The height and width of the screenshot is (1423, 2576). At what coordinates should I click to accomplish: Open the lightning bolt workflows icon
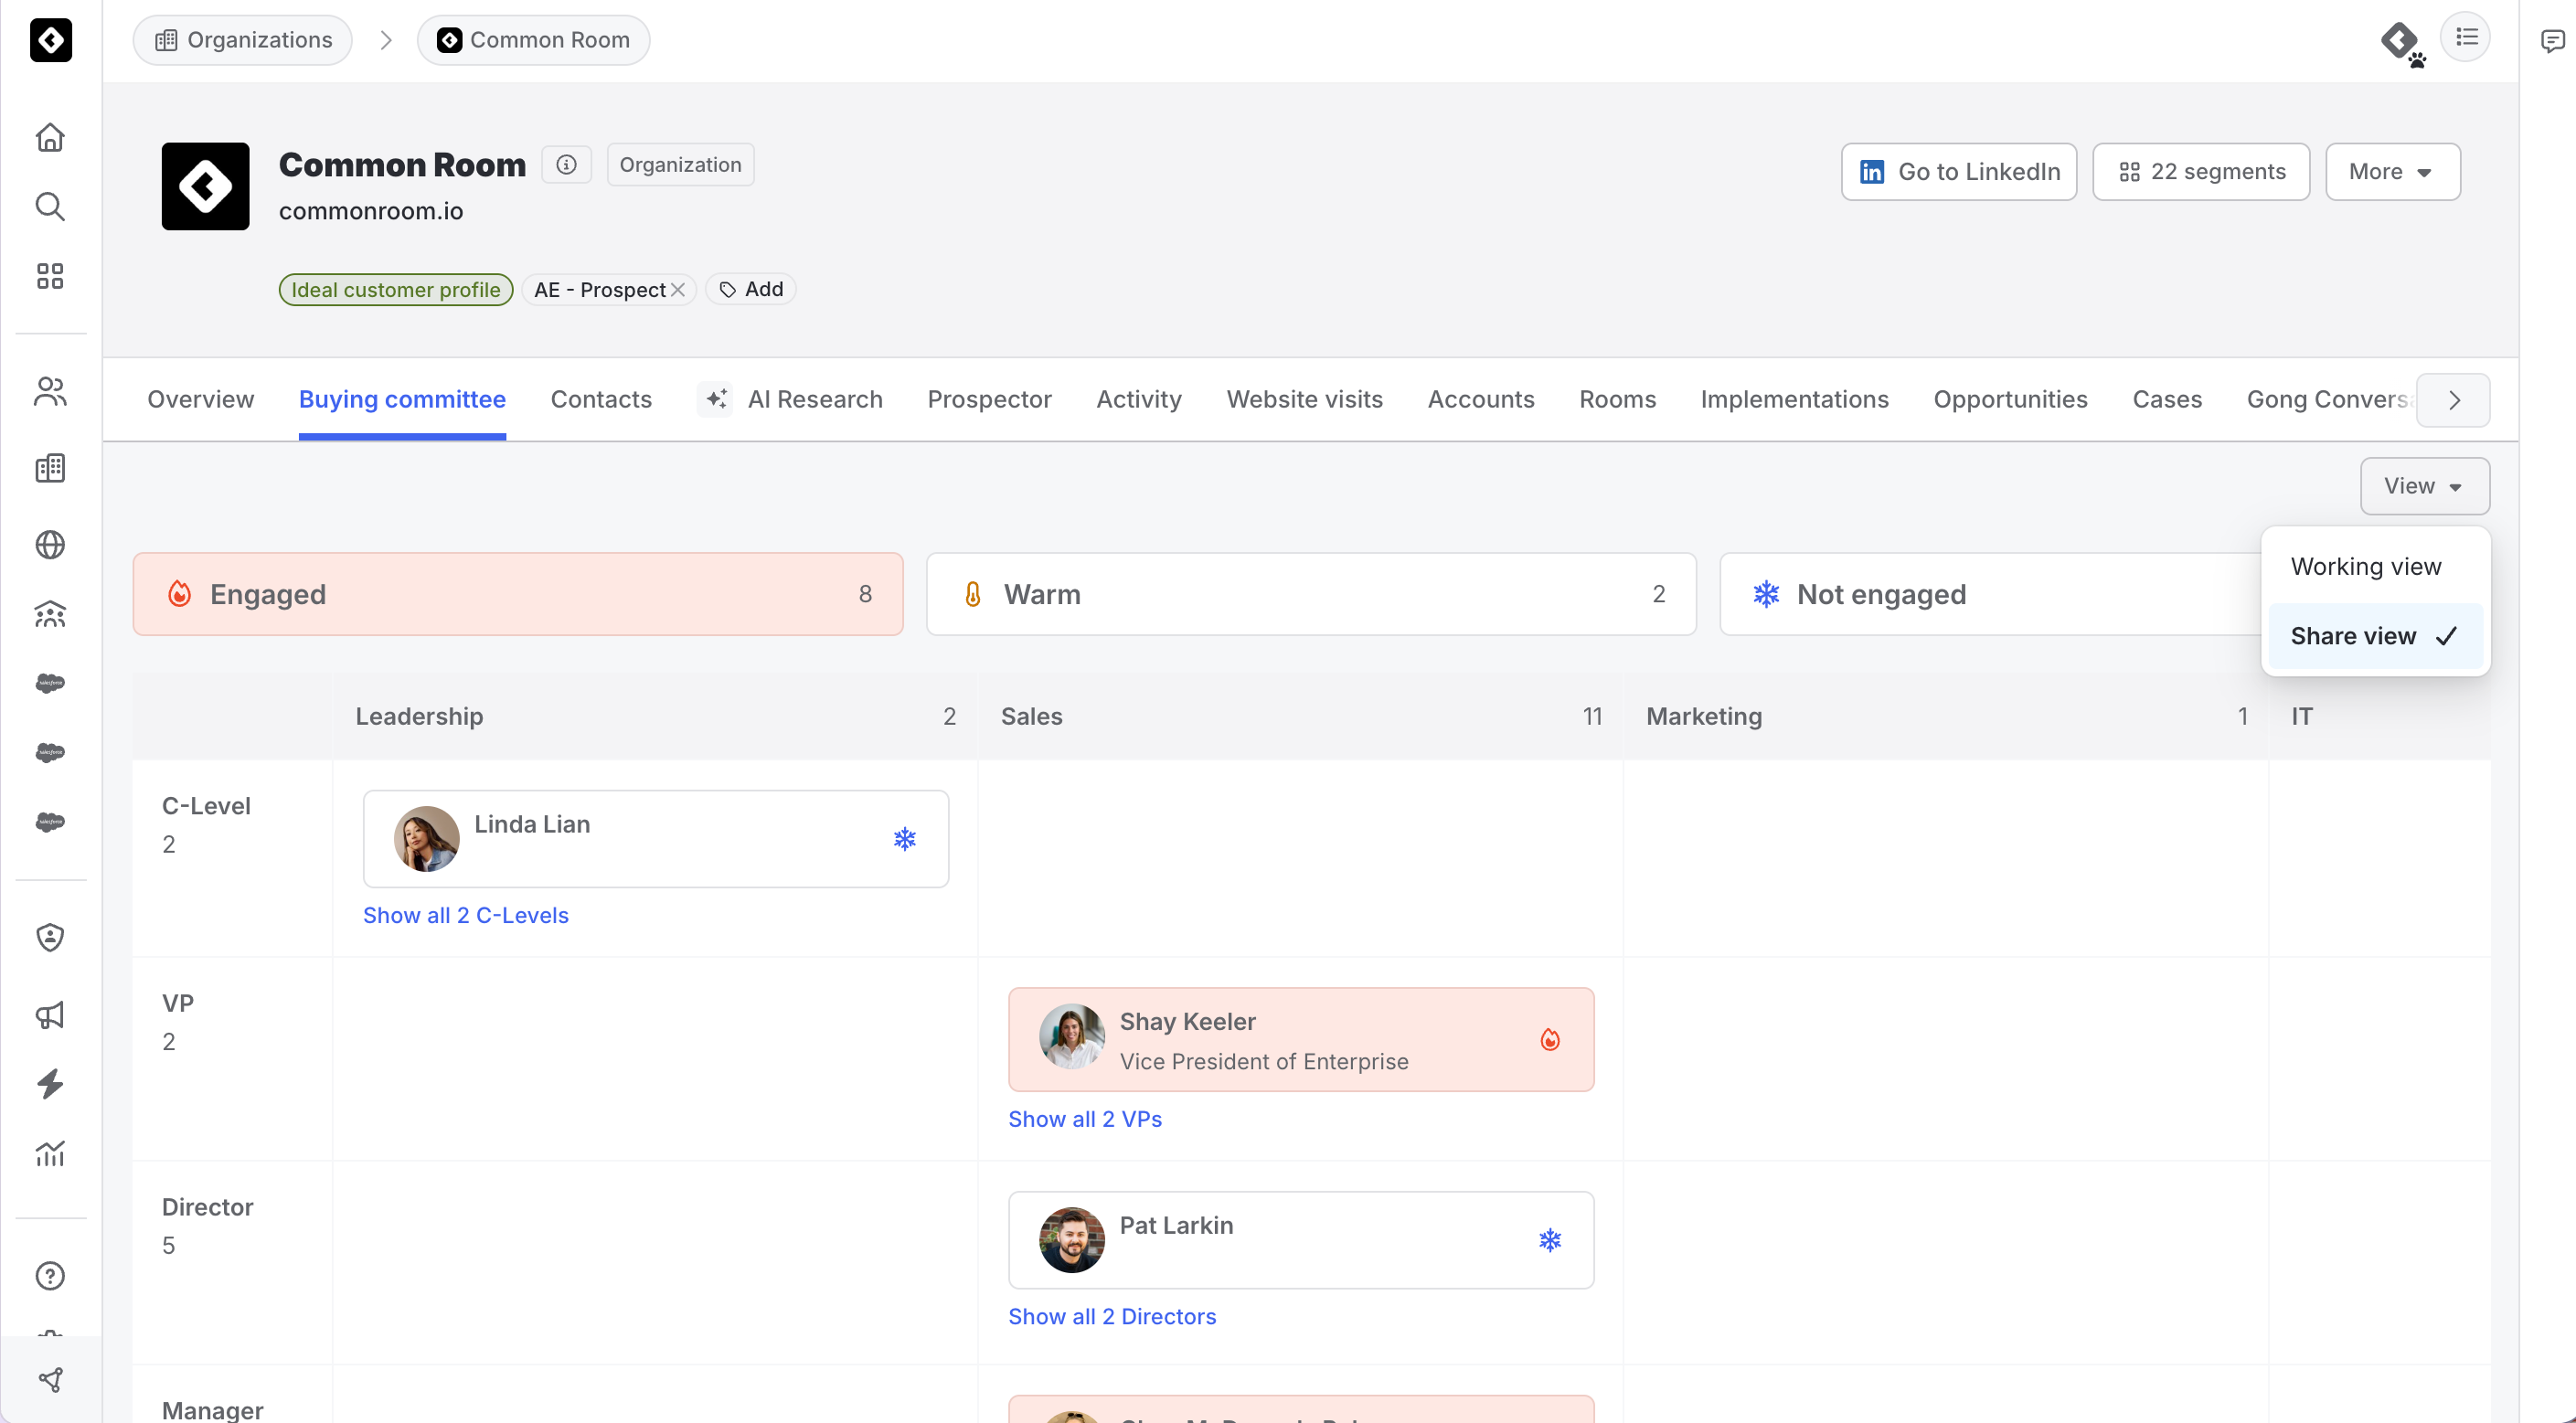pyautogui.click(x=50, y=1084)
